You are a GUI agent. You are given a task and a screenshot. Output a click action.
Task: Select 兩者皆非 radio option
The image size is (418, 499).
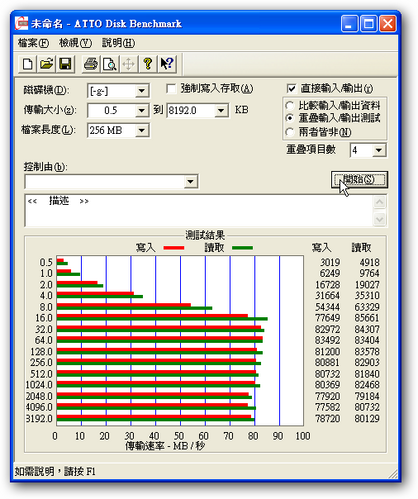[290, 132]
